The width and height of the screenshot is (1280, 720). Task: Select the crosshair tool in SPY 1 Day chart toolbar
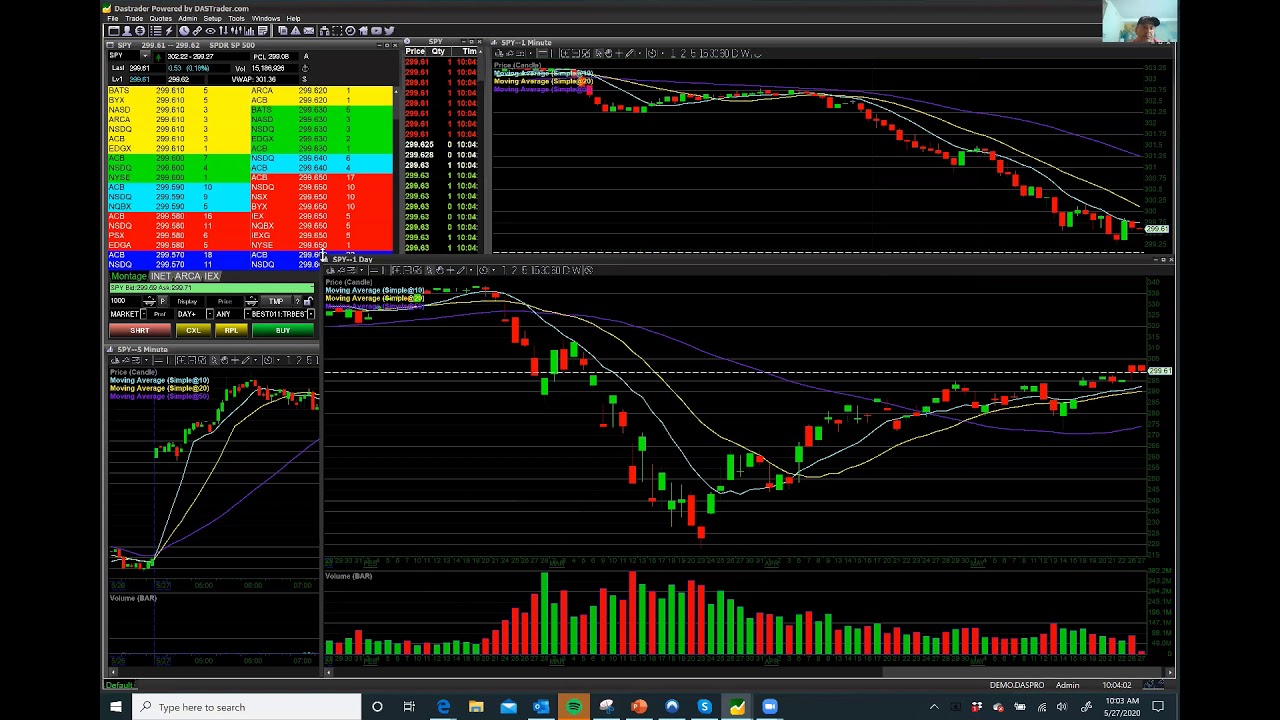point(450,270)
